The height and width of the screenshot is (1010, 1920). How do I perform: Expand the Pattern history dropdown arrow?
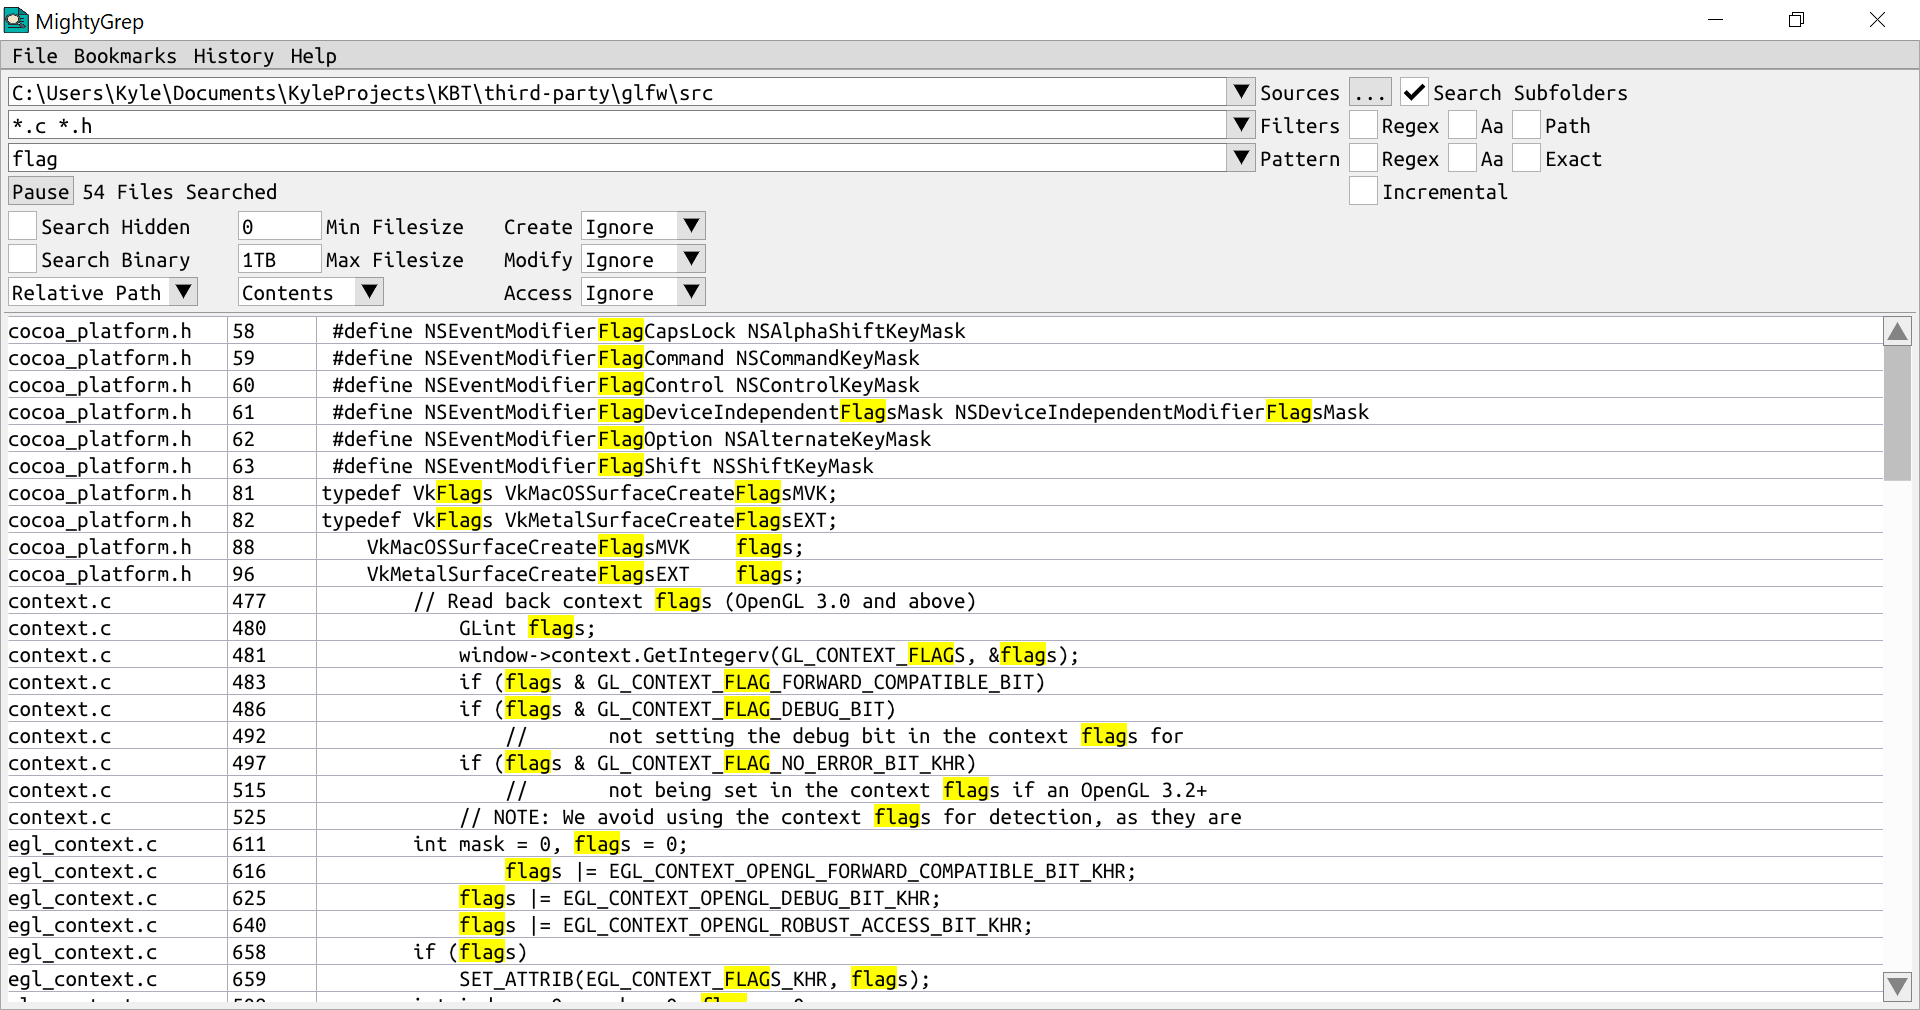tap(1241, 158)
